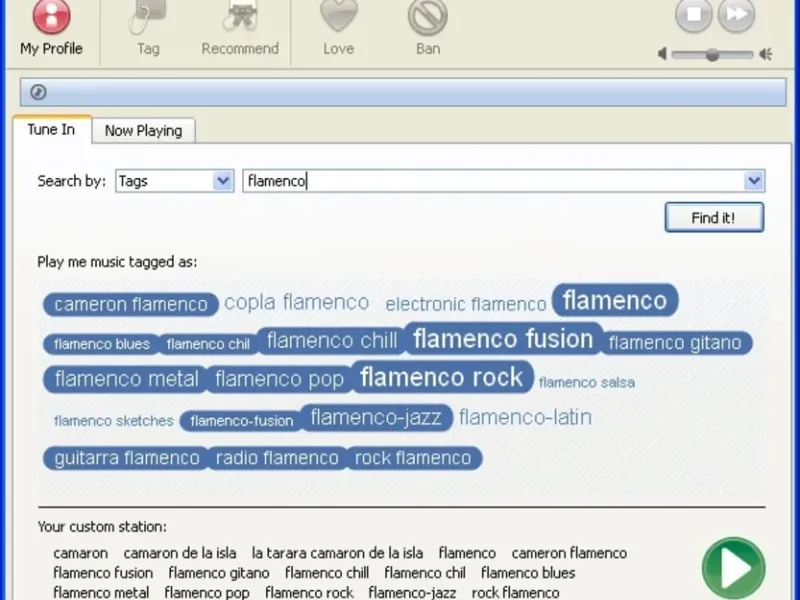
Task: Toggle the large flamenco tag
Action: (615, 300)
